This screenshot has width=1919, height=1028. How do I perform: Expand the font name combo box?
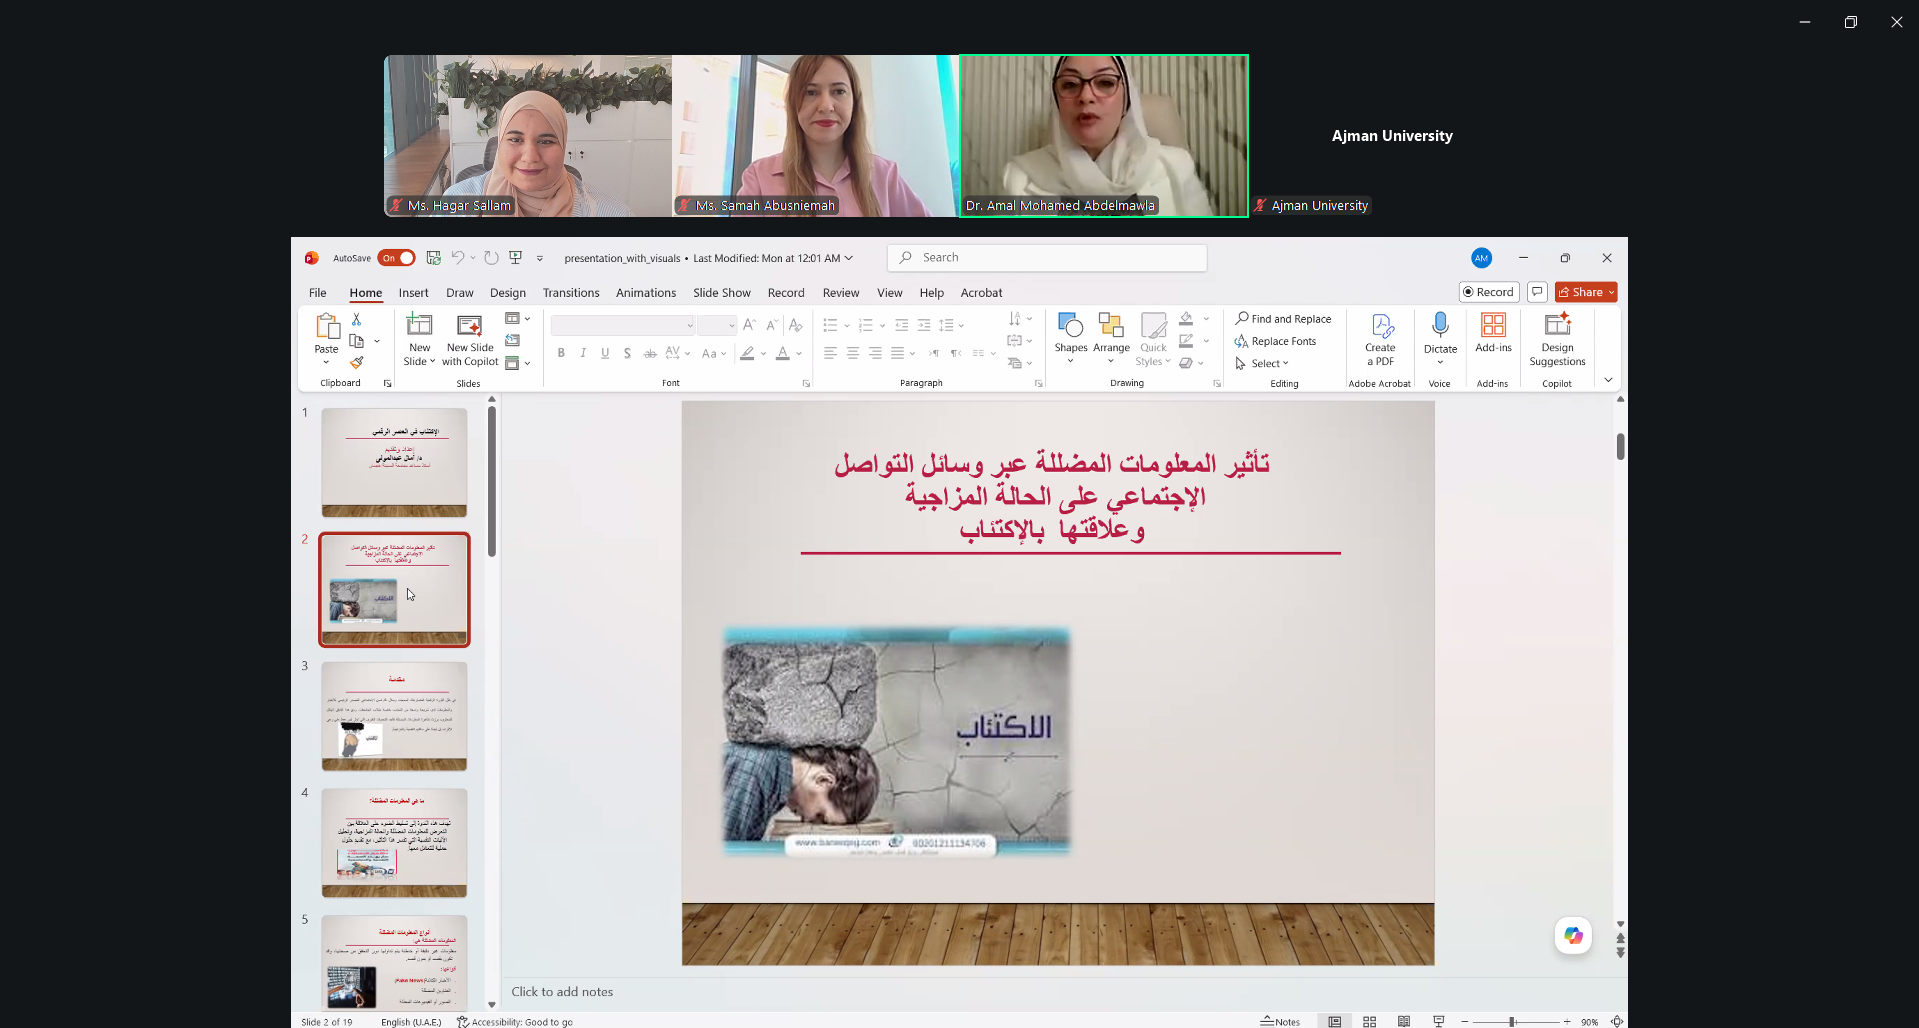tap(690, 325)
